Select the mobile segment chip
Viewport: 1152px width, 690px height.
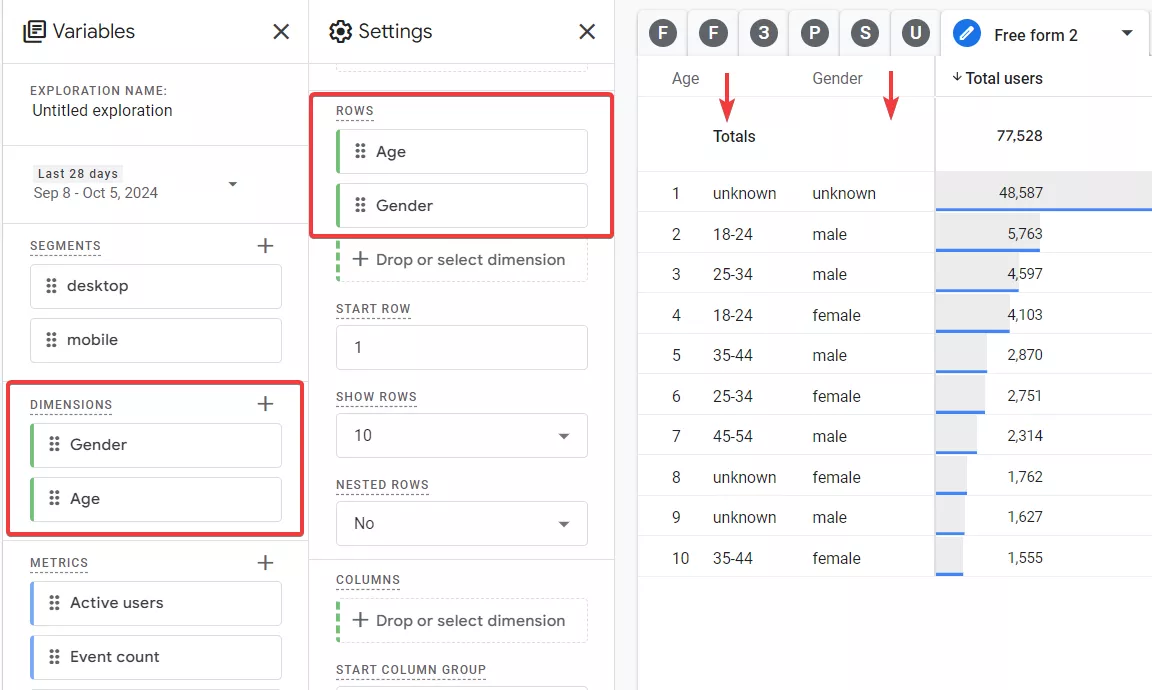click(156, 339)
